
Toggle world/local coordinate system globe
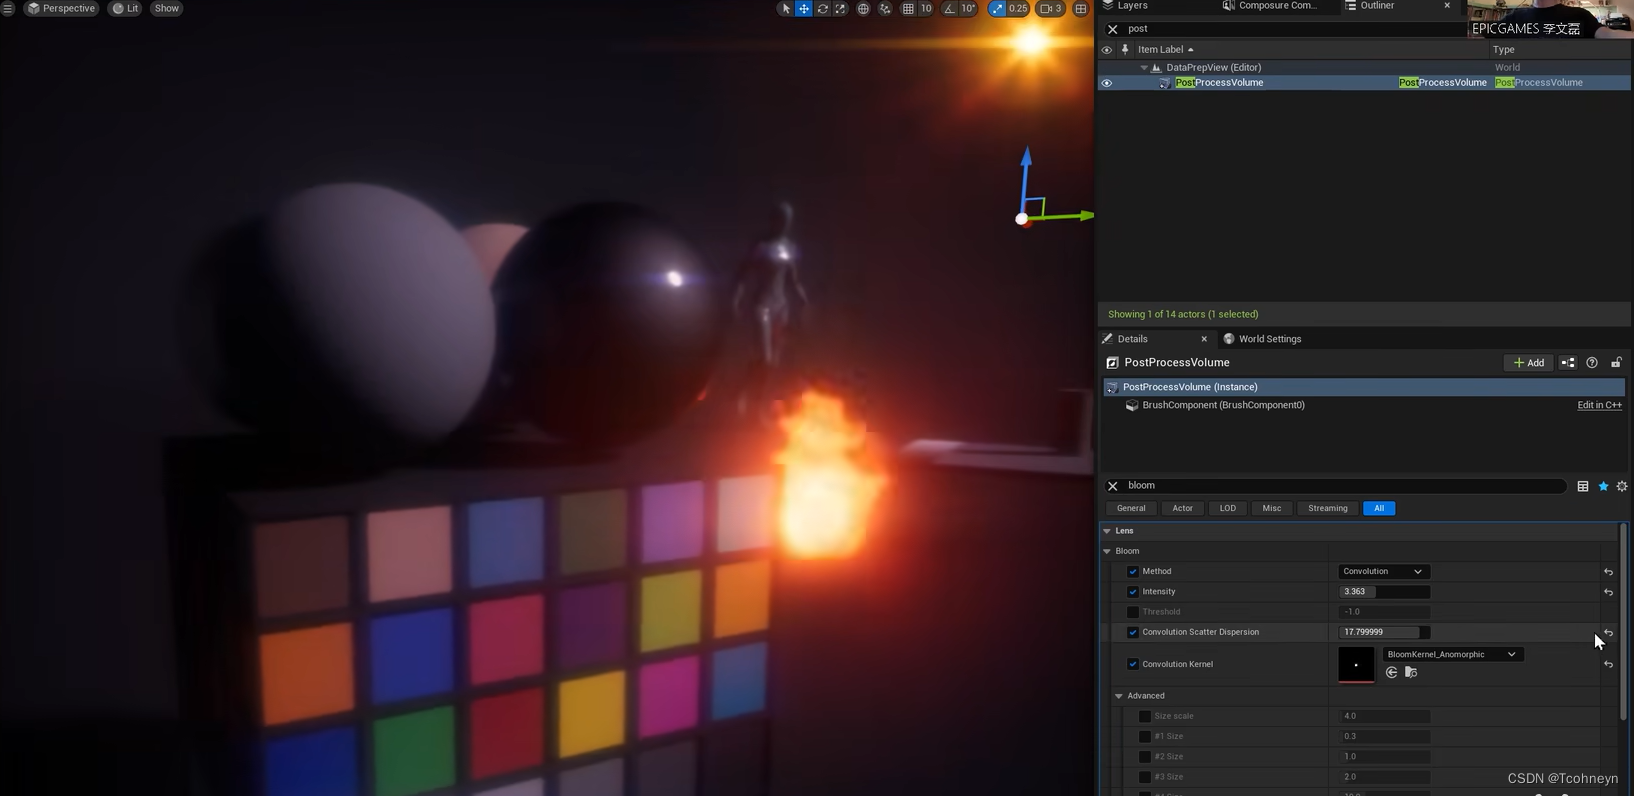point(863,9)
